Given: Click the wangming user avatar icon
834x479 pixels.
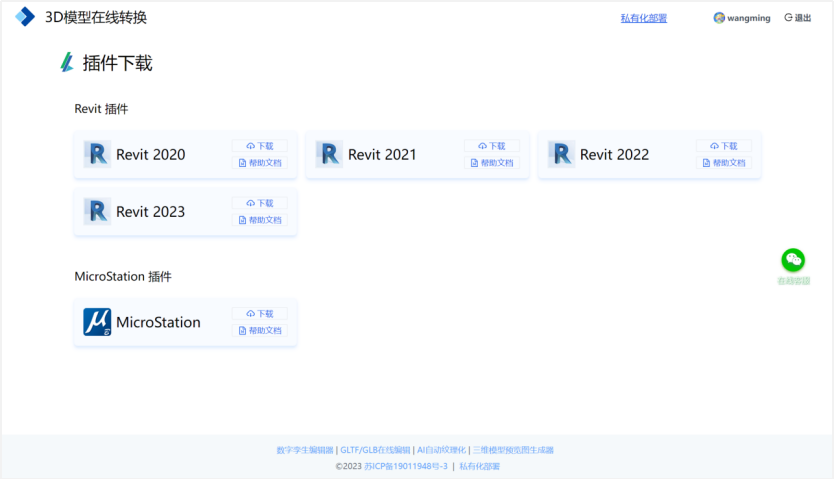Looking at the screenshot, I should pos(719,18).
